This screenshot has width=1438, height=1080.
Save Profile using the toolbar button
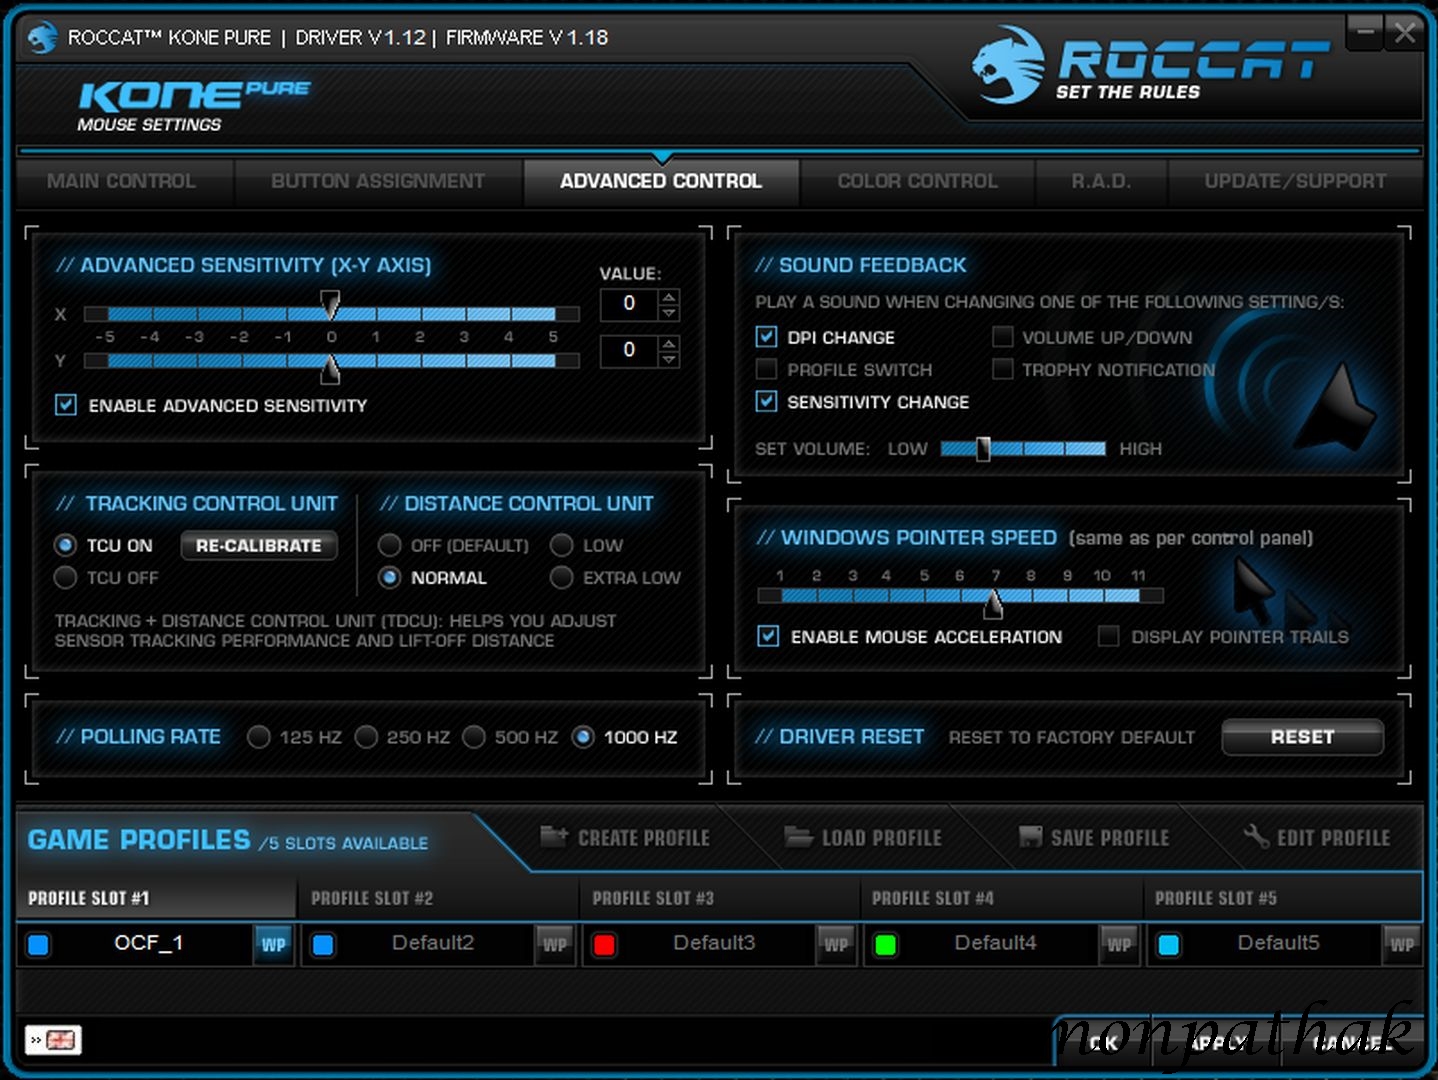pyautogui.click(x=1094, y=837)
